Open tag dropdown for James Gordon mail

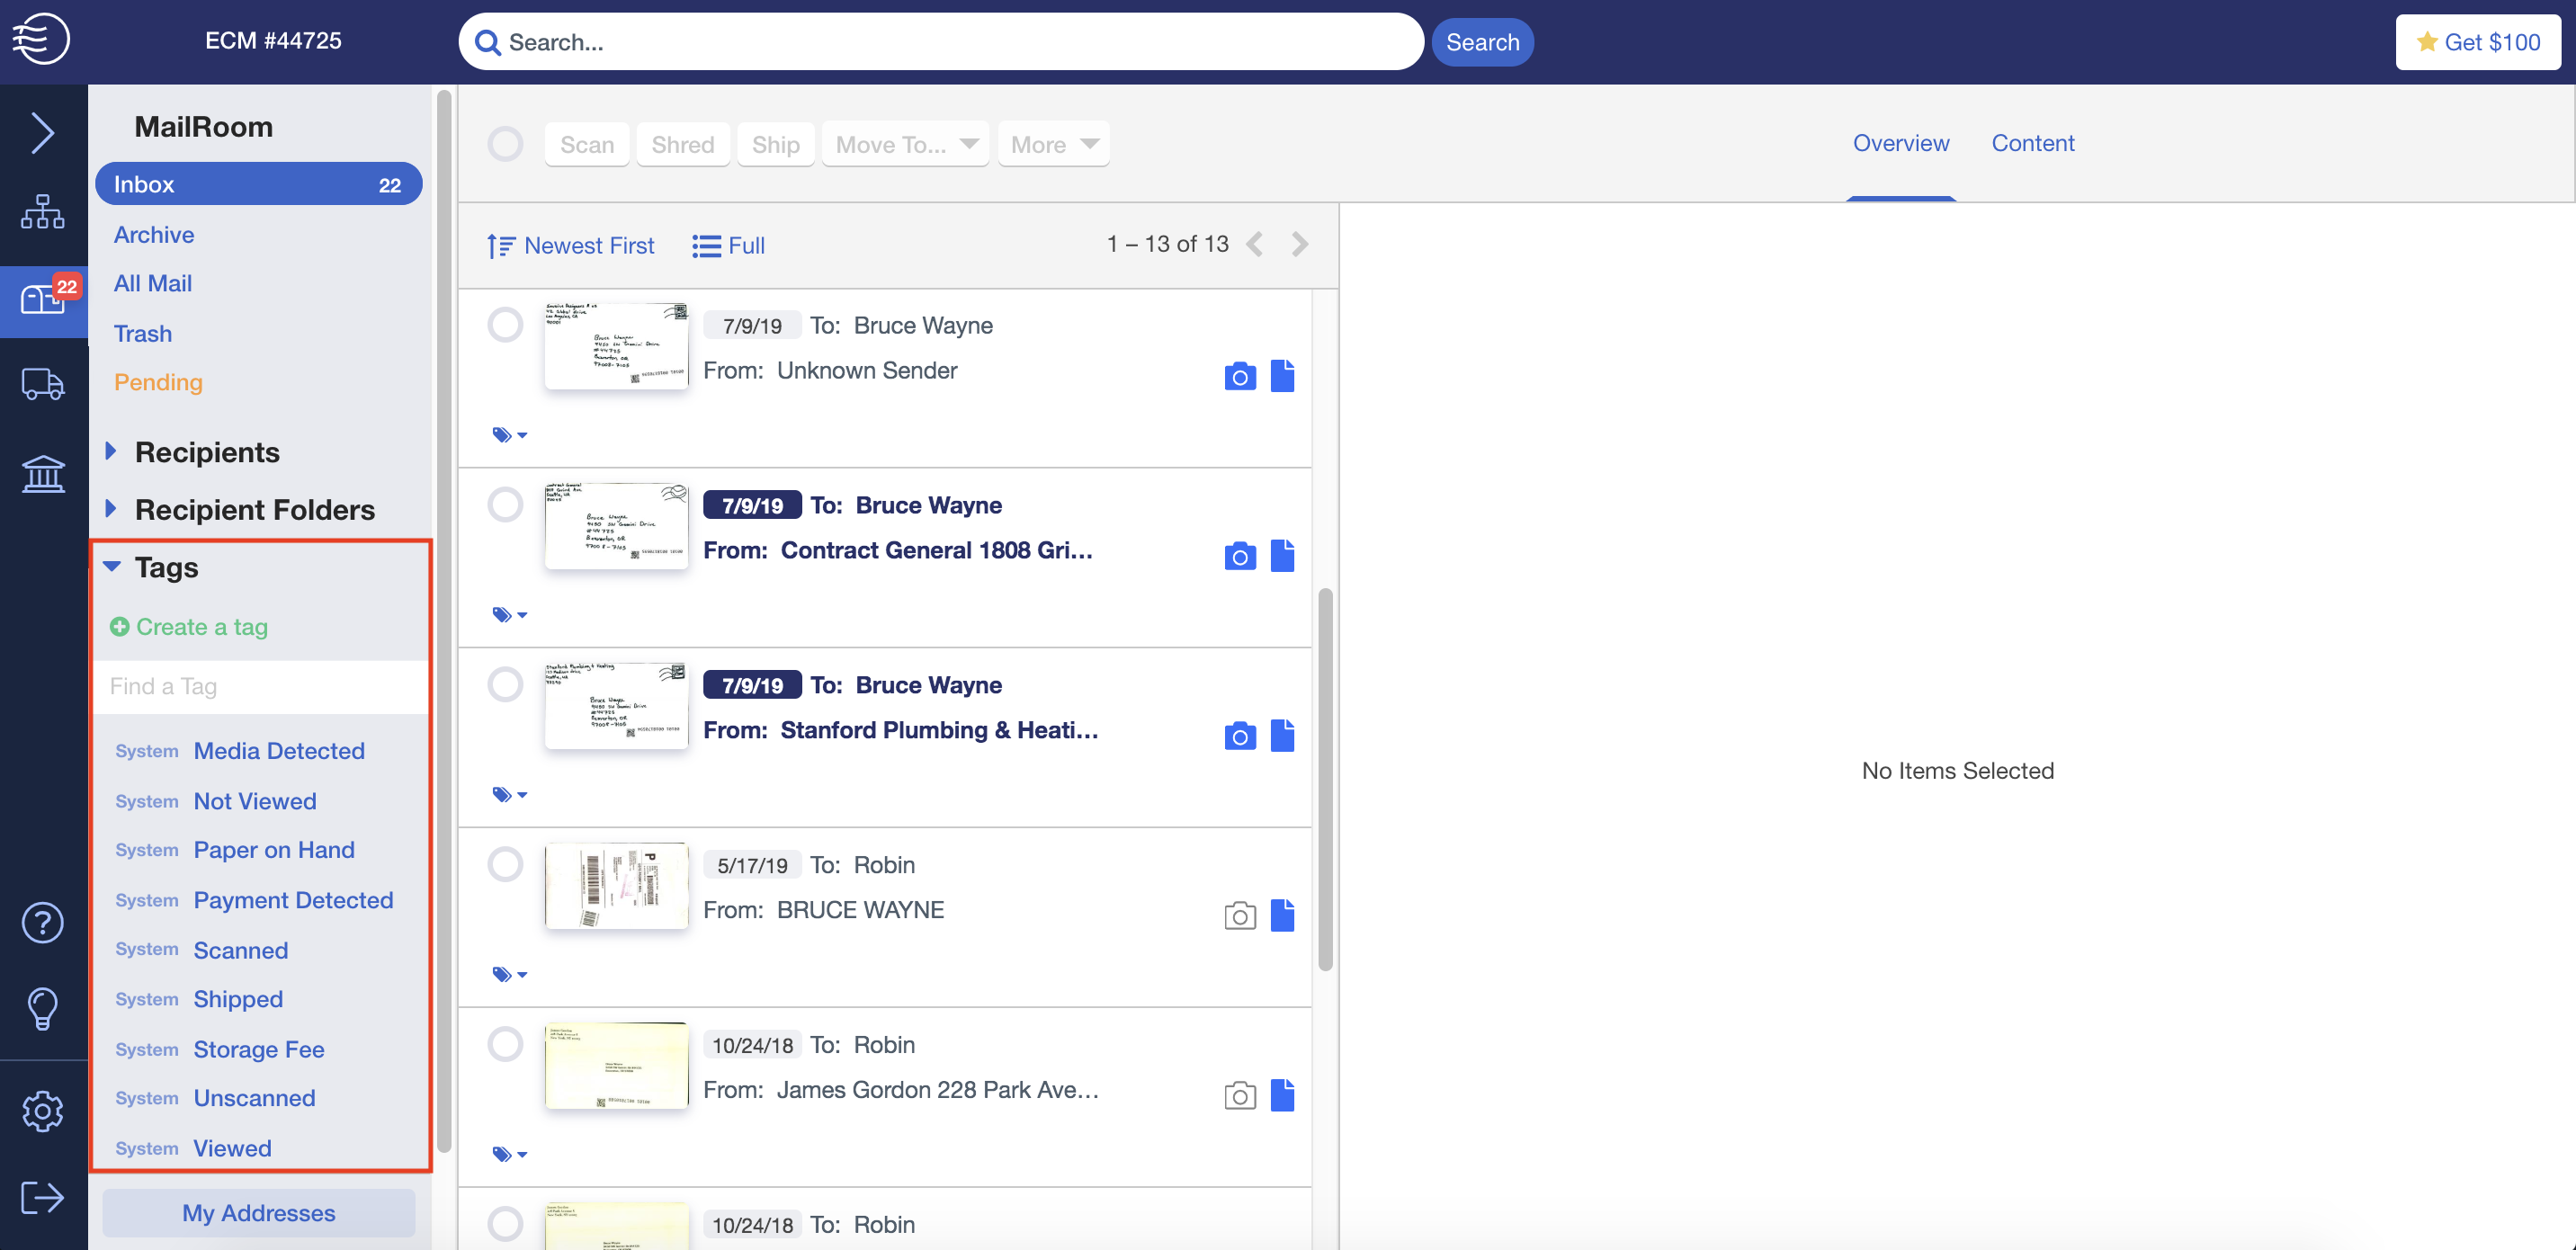510,1155
